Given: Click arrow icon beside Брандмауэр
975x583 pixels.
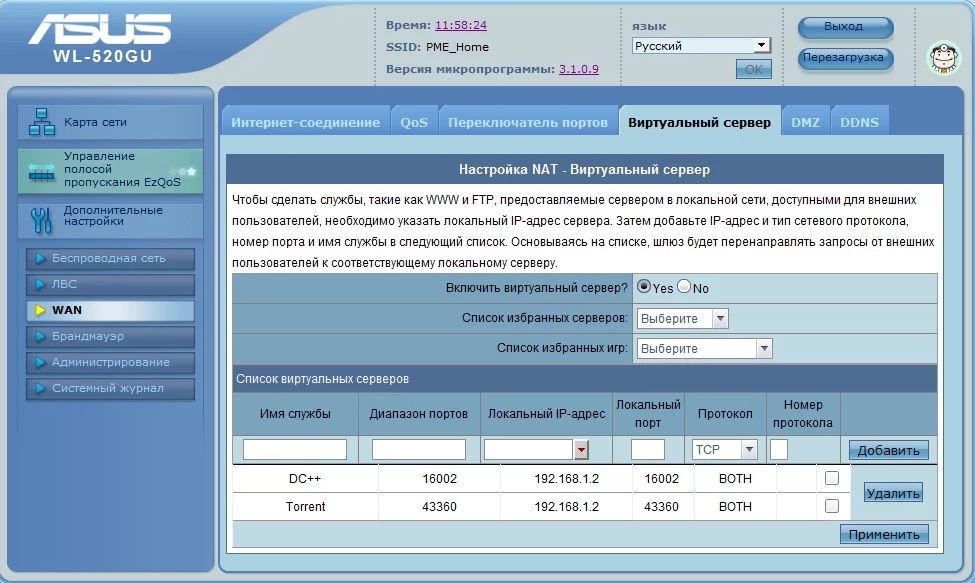Looking at the screenshot, I should coord(41,337).
